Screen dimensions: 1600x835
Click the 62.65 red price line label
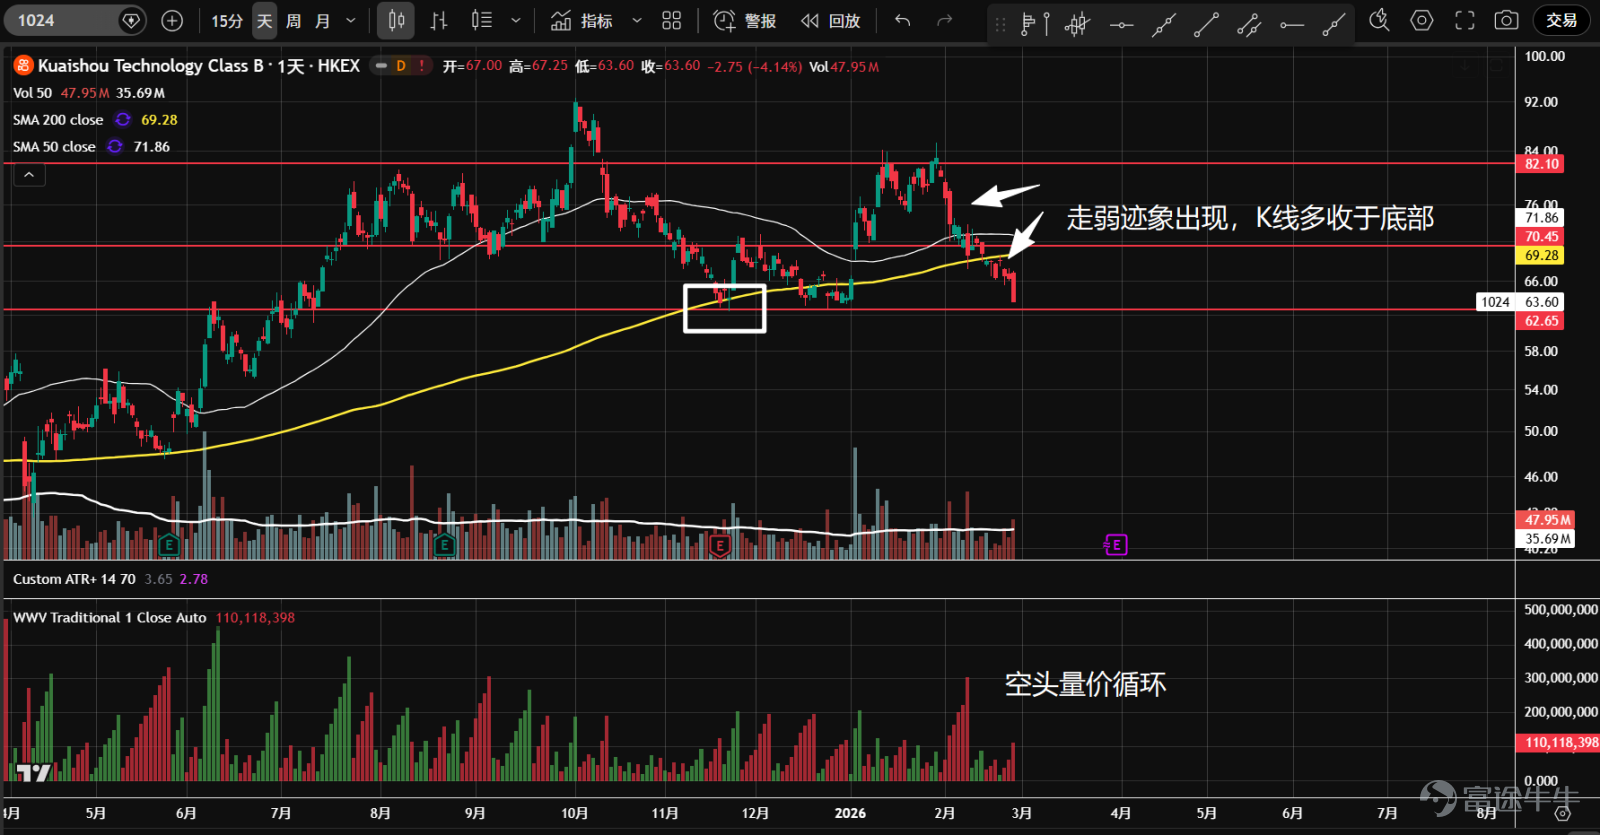pos(1541,321)
